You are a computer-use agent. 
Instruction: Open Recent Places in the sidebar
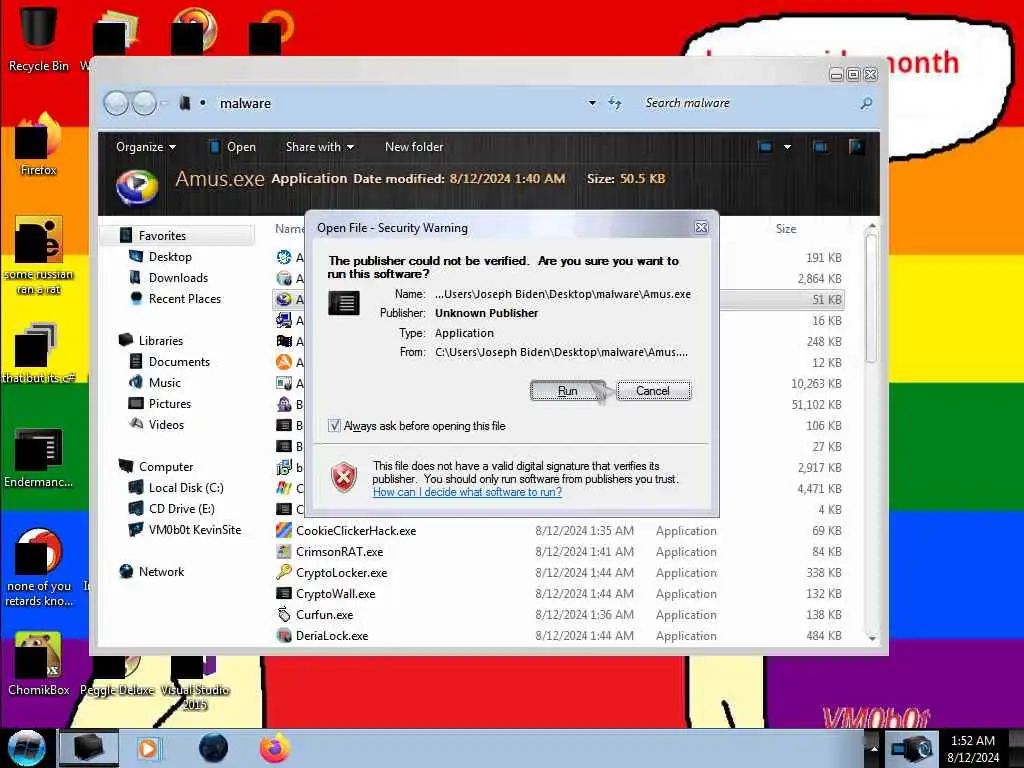(x=184, y=298)
